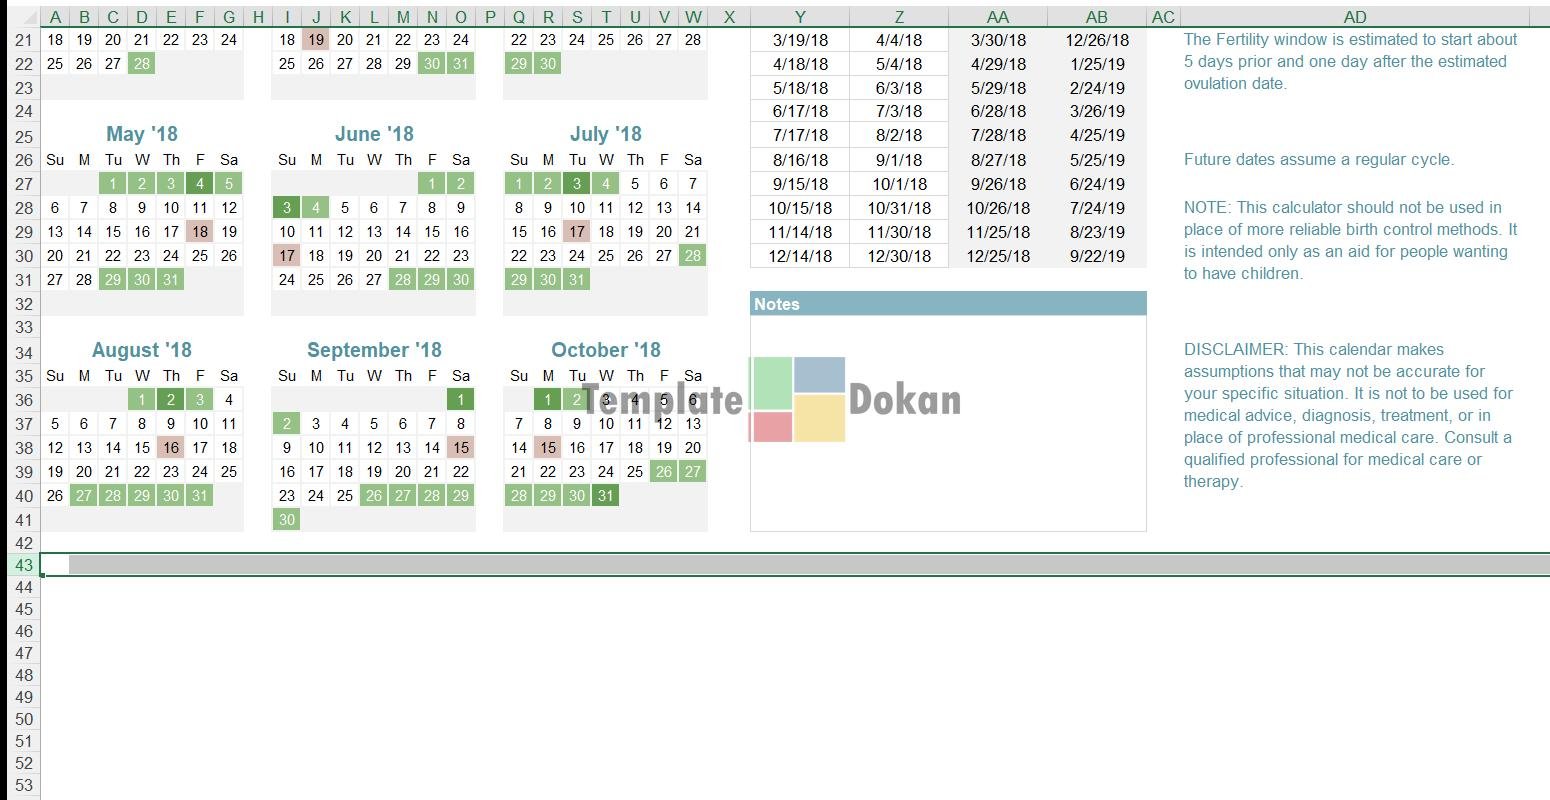Select the row 32 header
Viewport: 1550px width, 800px height.
(x=24, y=304)
